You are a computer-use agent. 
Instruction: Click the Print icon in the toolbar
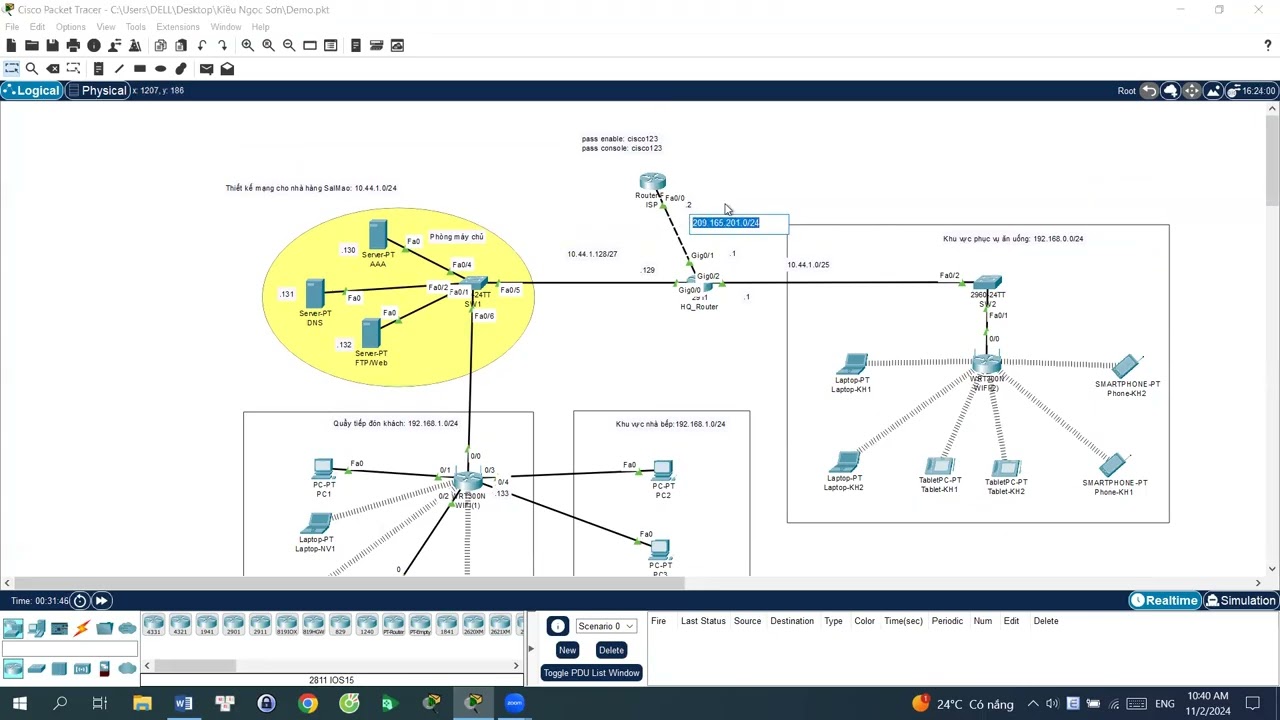pos(73,45)
